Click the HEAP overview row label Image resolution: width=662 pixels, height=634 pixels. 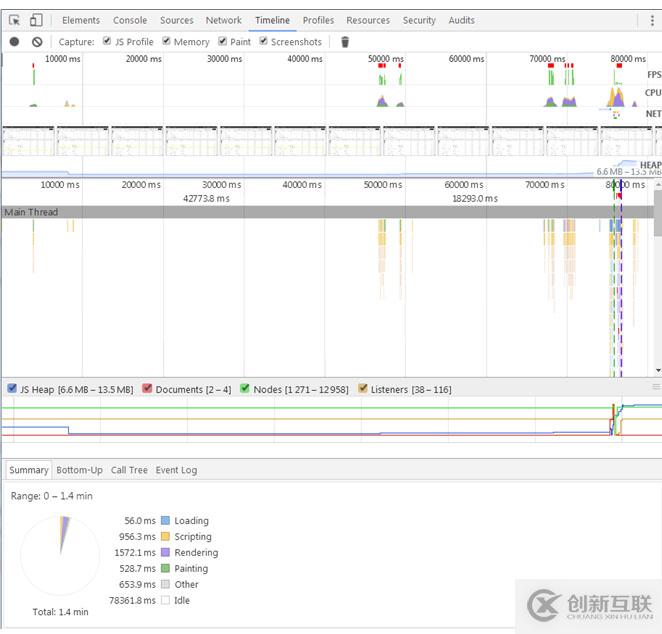651,165
